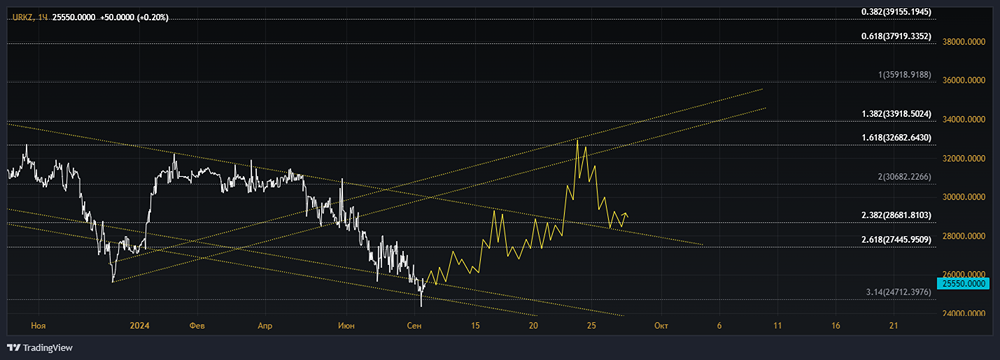Click the Апр label on time axis
Image resolution: width=1000 pixels, height=360 pixels.
[265, 326]
